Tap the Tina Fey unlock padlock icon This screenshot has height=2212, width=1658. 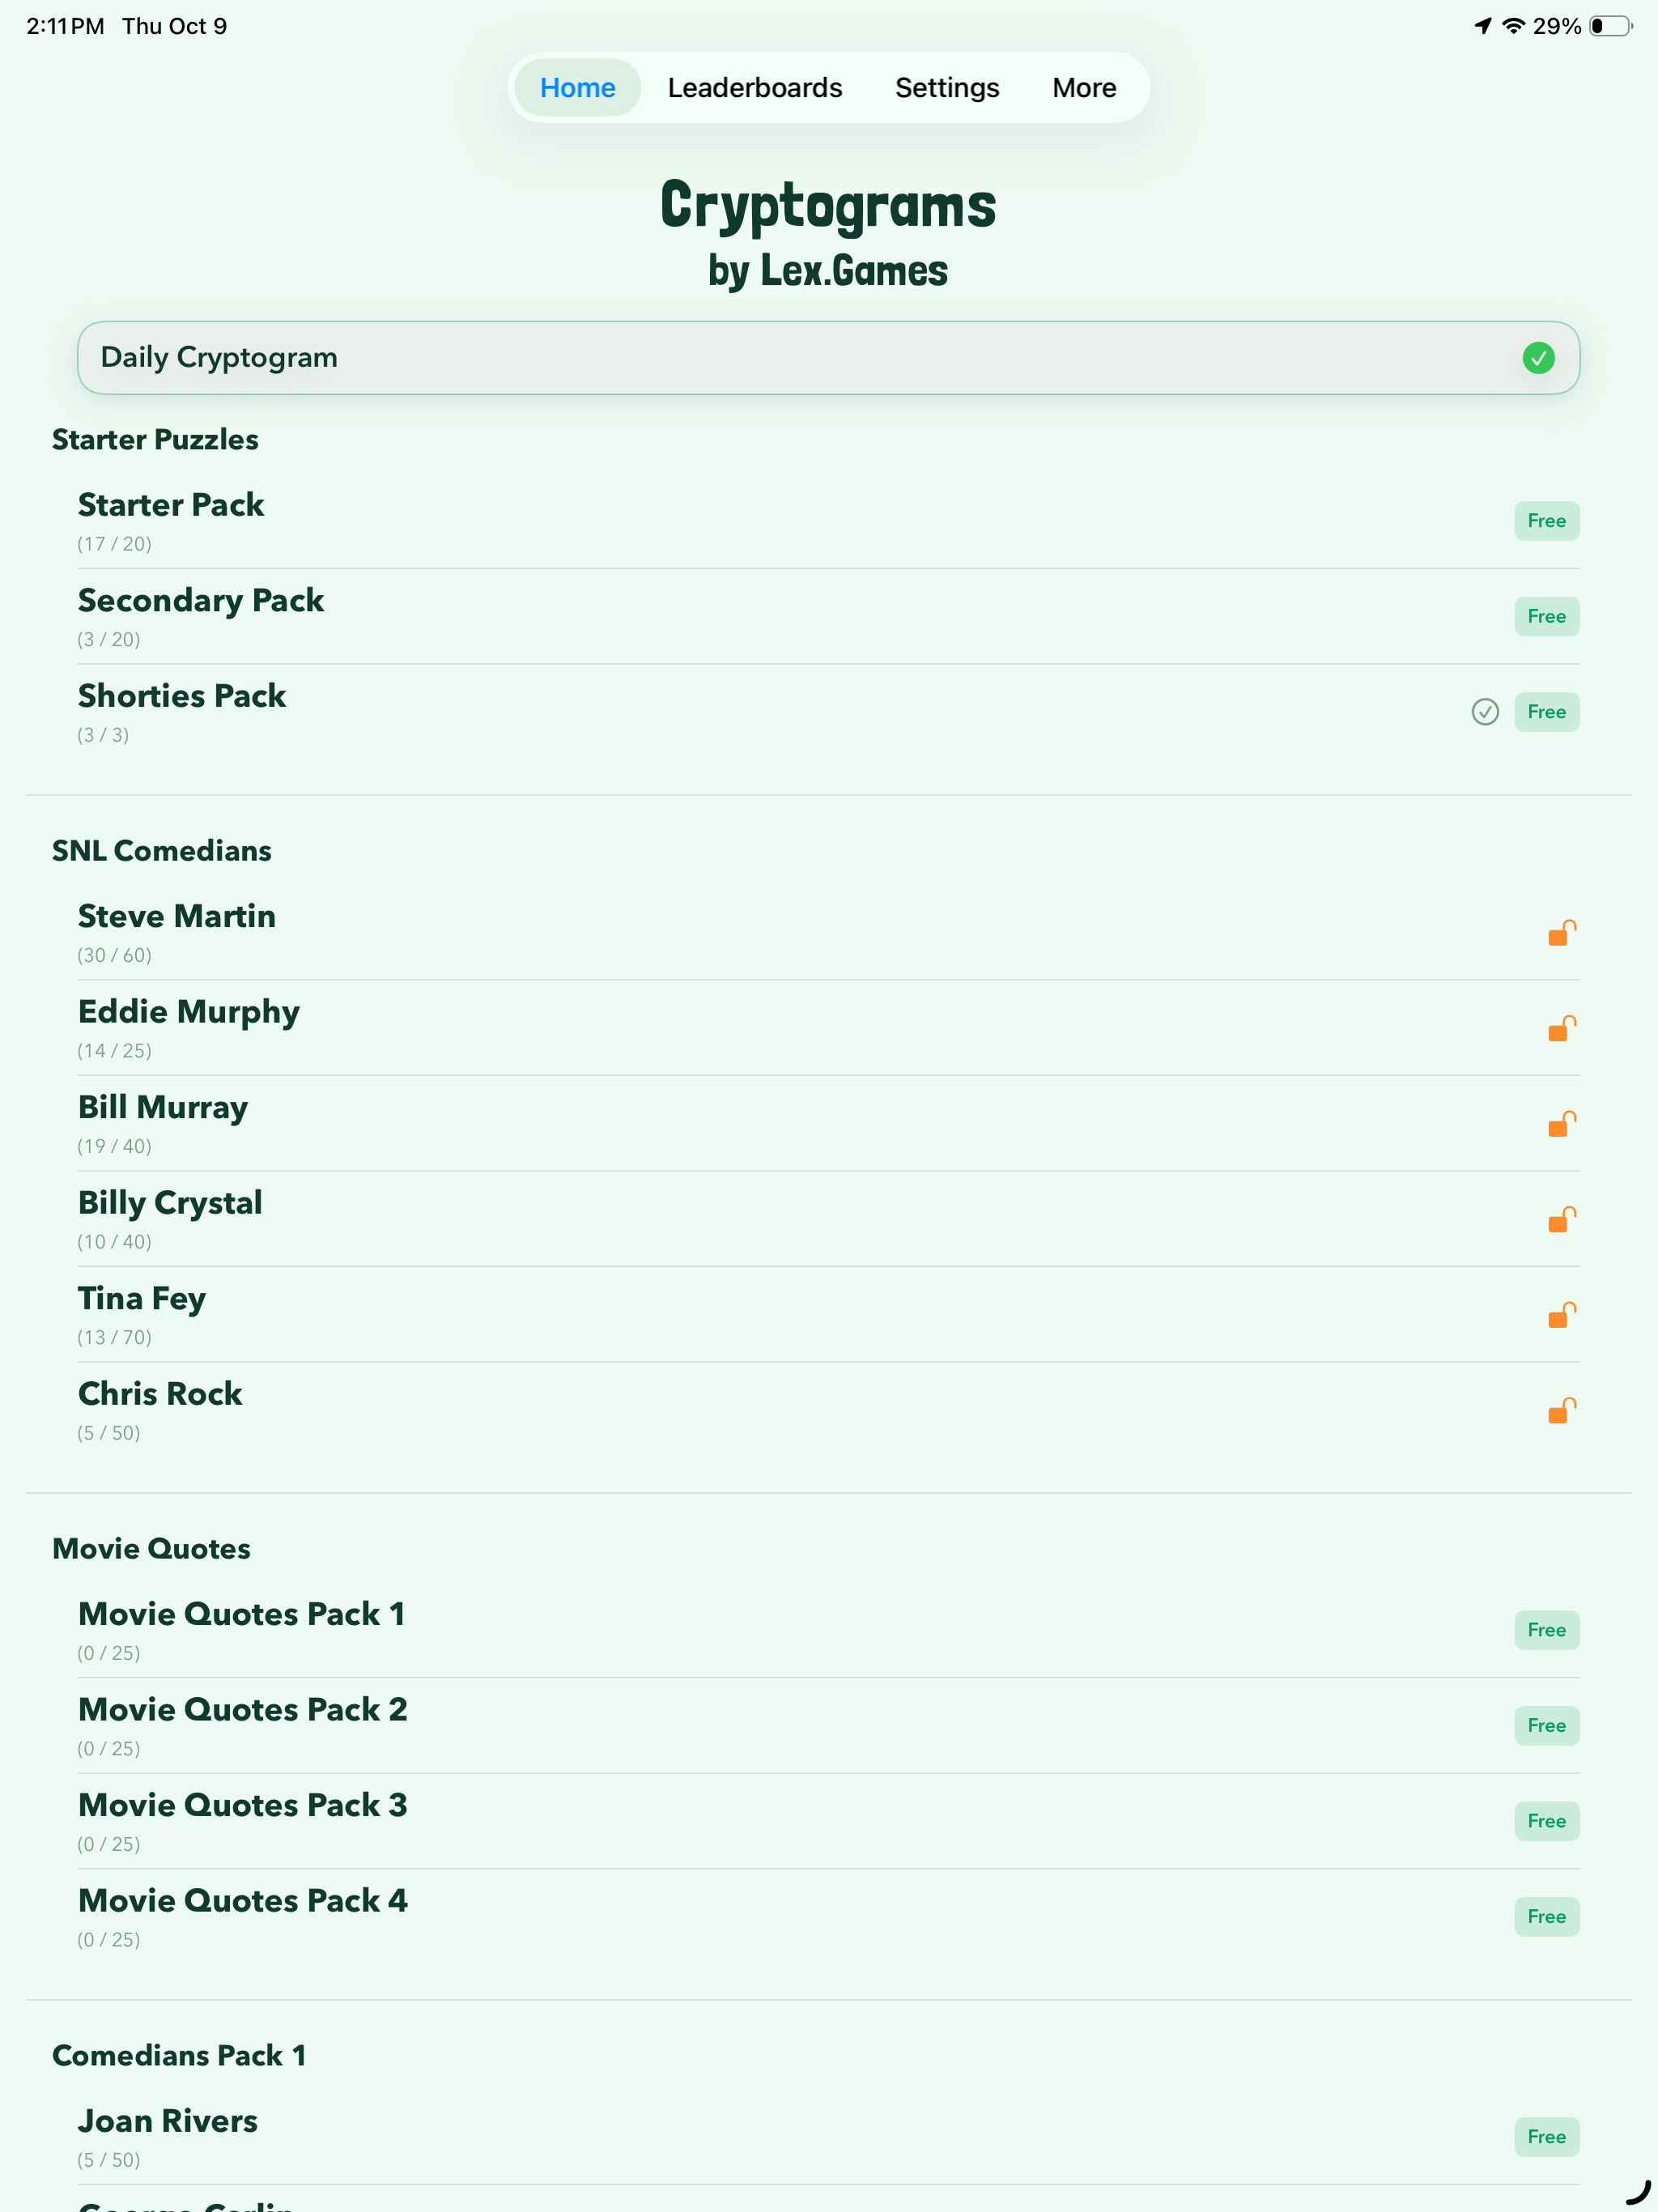(x=1562, y=1315)
